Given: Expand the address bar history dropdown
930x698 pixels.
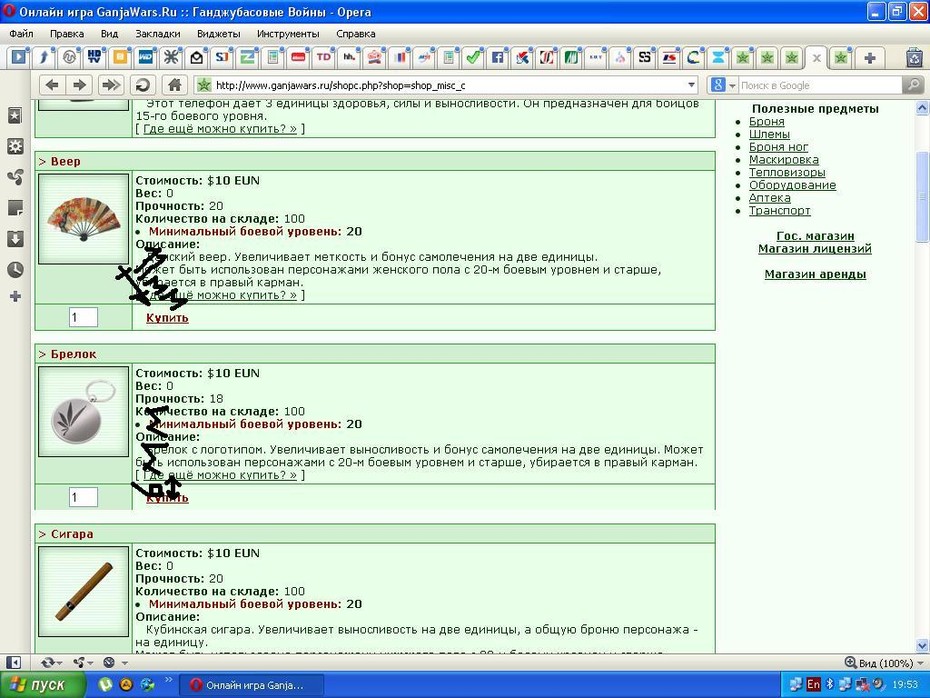Looking at the screenshot, I should (691, 85).
